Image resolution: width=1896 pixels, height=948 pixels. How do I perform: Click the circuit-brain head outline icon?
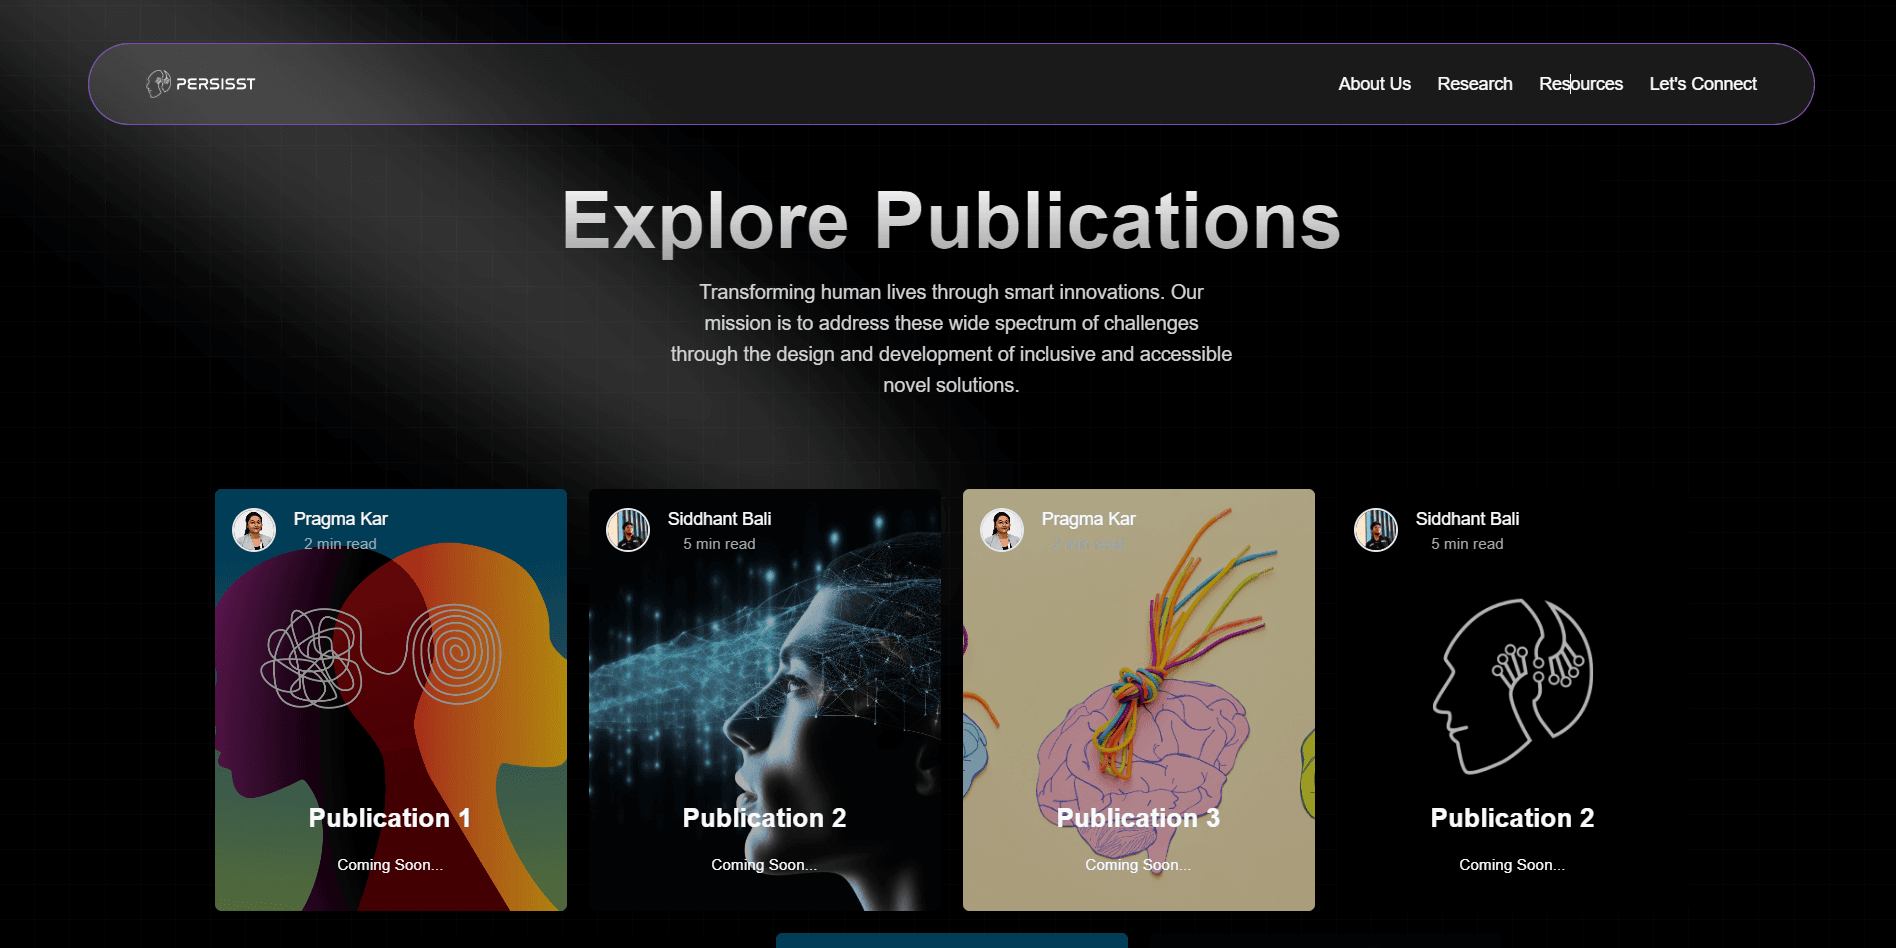point(1512,686)
